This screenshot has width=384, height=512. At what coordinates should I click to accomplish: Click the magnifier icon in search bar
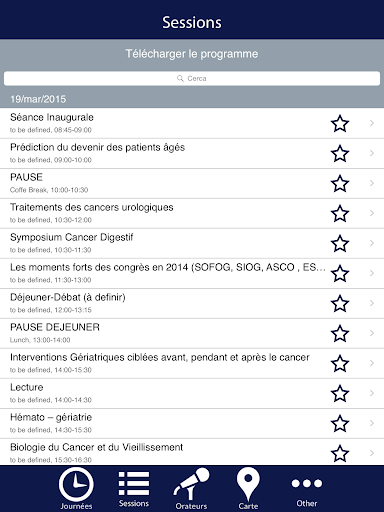(x=180, y=78)
